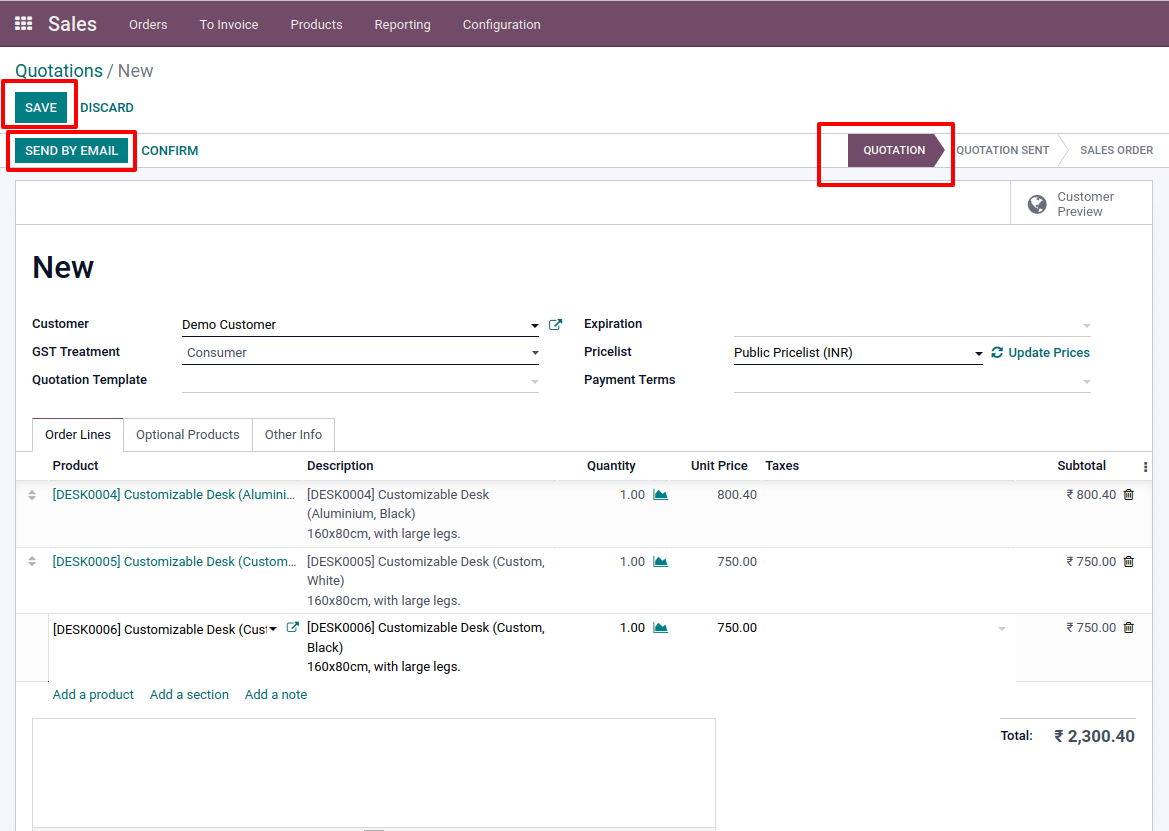Image resolution: width=1169 pixels, height=831 pixels.
Task: Click the Update Prices refresh icon
Action: (997, 353)
